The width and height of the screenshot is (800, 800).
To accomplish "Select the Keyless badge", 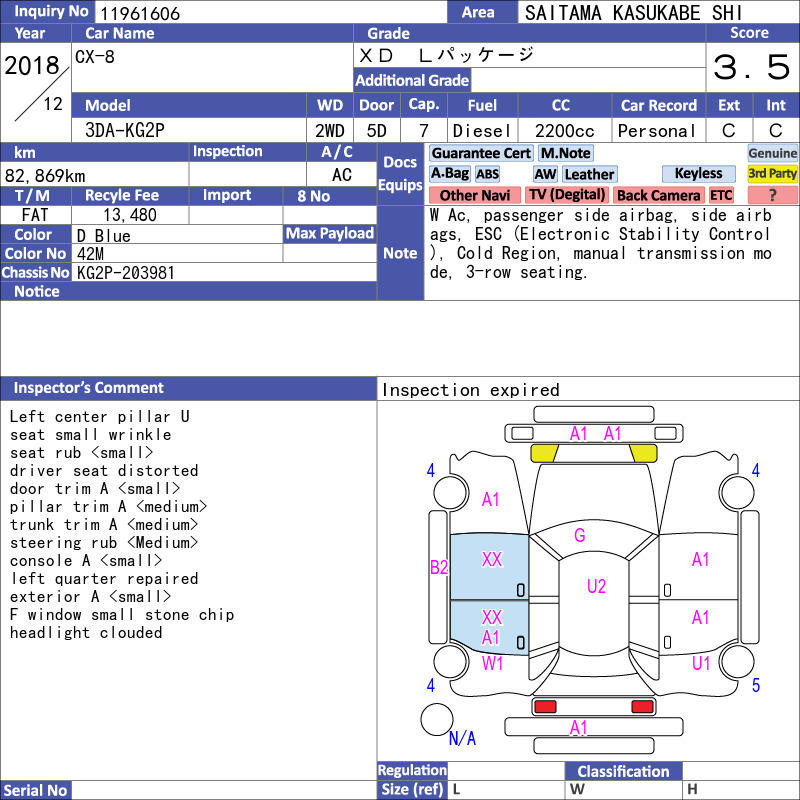I will 698,173.
